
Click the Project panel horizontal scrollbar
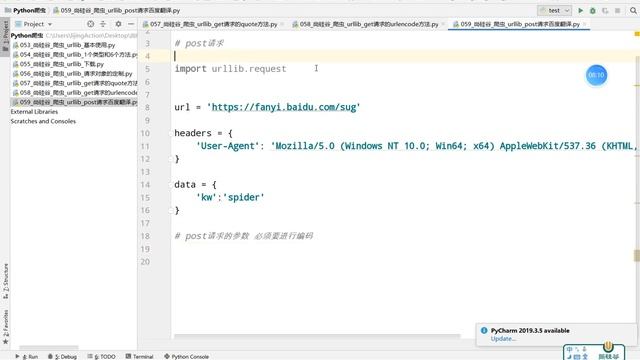click(49, 348)
